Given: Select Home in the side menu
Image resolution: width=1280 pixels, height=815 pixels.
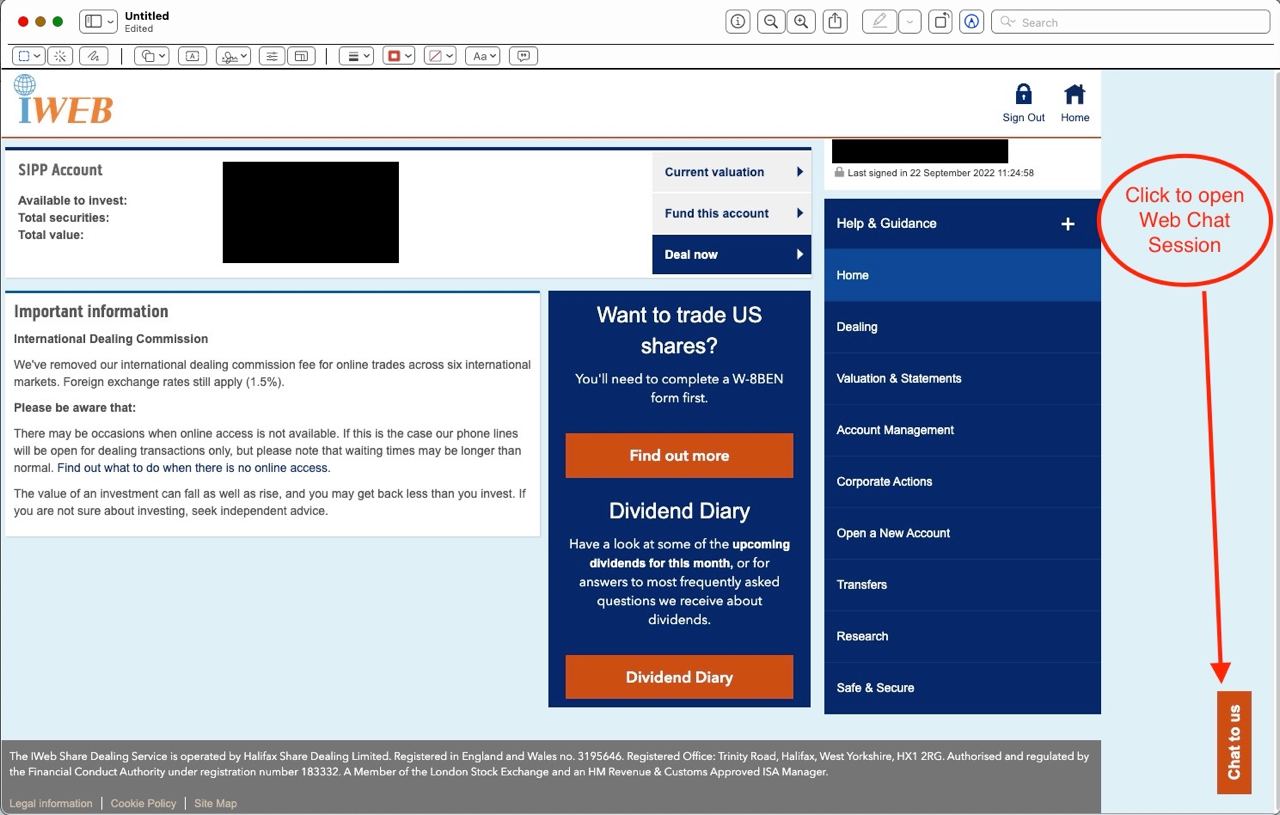Looking at the screenshot, I should 962,275.
